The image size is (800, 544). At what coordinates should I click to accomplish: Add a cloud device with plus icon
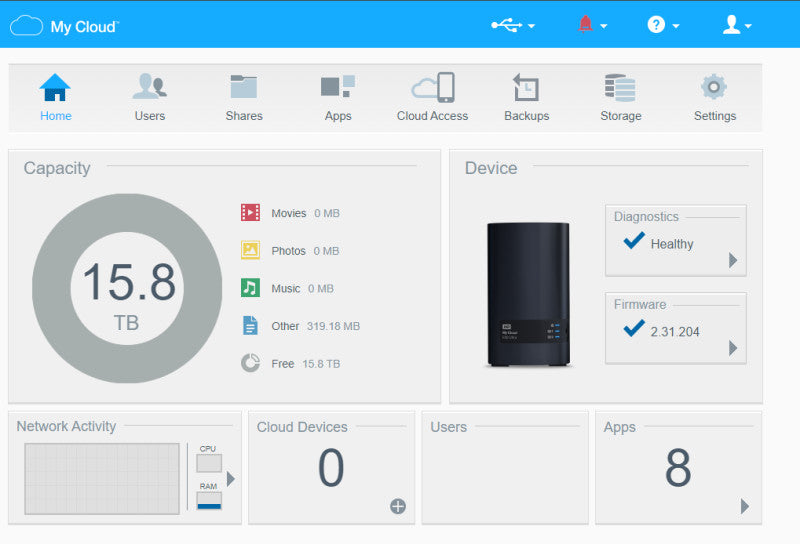[398, 506]
